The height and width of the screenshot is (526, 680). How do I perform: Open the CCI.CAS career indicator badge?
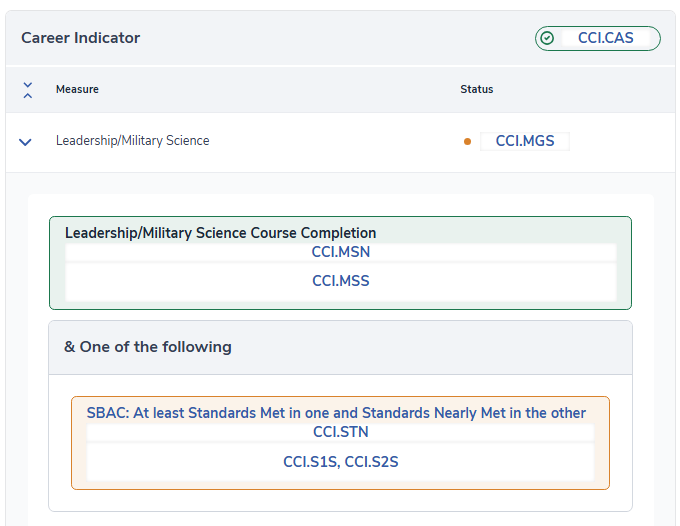click(x=597, y=38)
